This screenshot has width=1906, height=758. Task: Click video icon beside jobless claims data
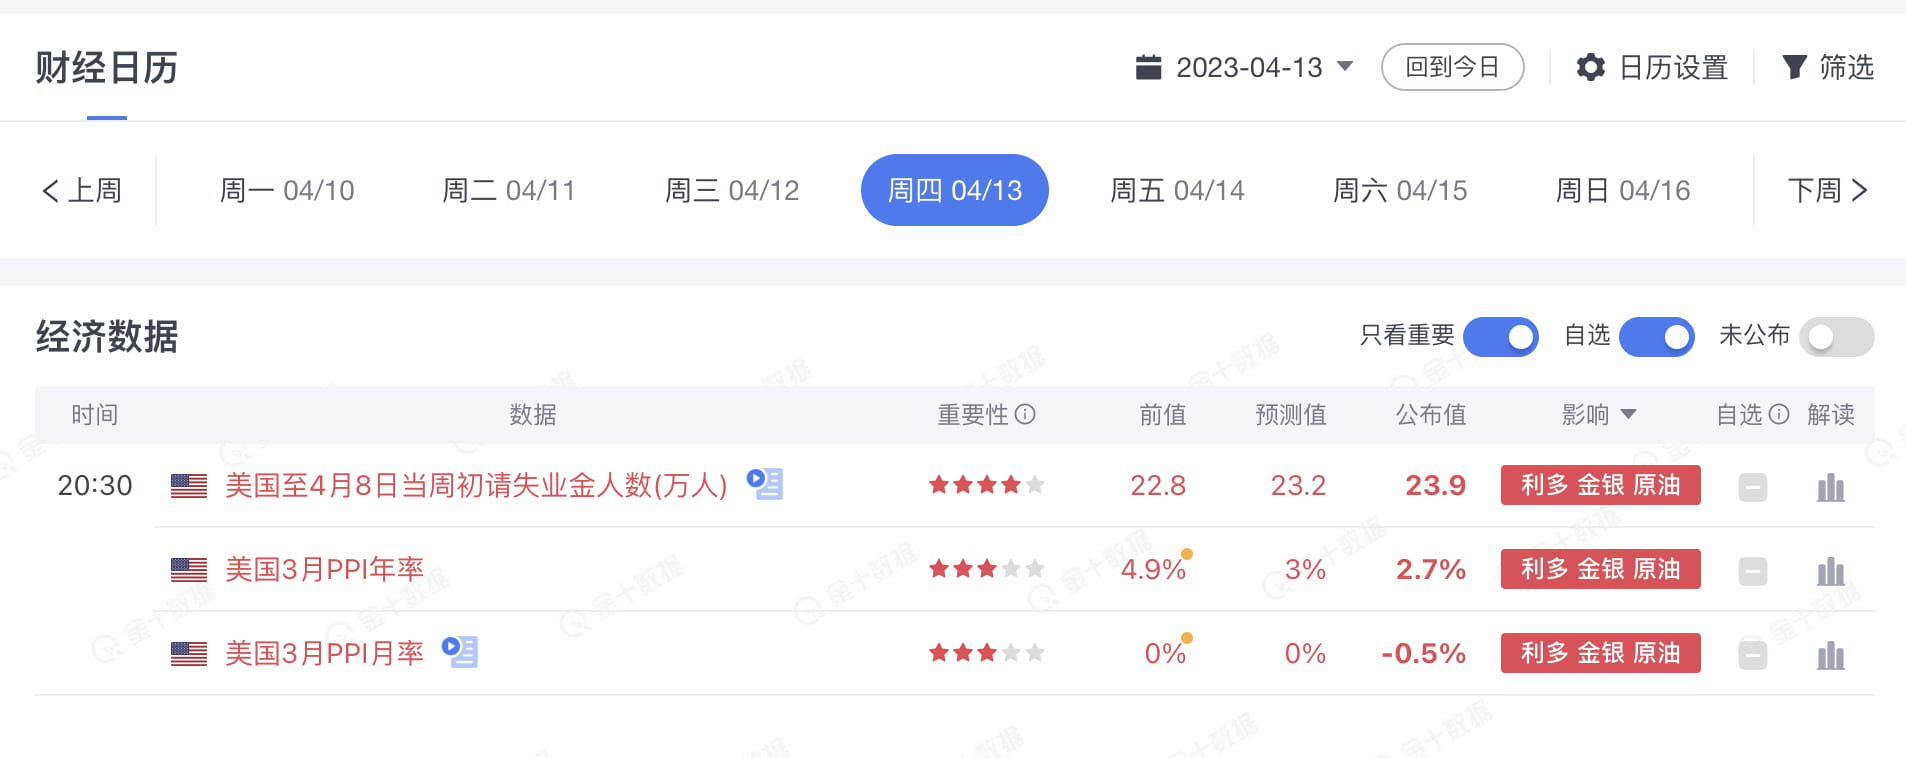[765, 484]
